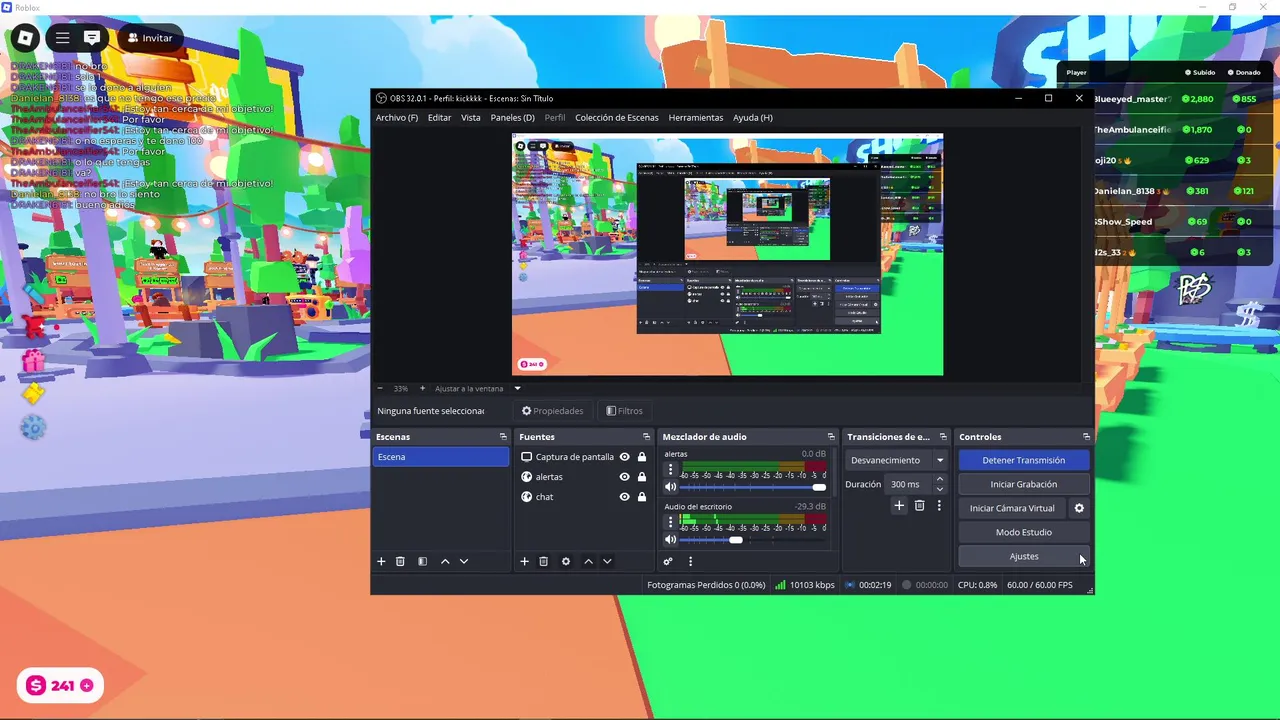
Task: Open the Vista menu
Action: click(x=470, y=118)
